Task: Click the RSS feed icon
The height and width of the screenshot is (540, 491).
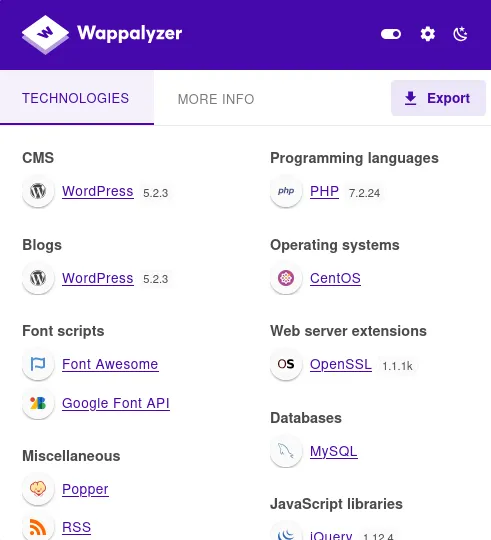Action: point(38,527)
